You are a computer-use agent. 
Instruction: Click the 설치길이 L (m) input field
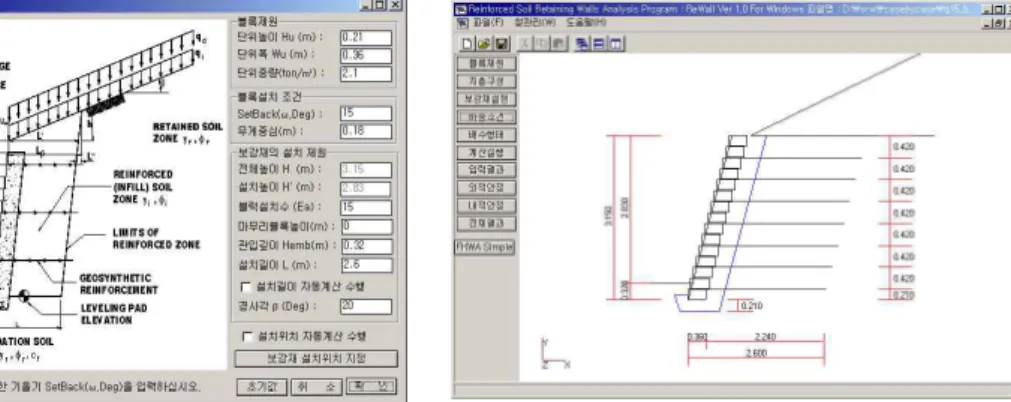point(366,265)
